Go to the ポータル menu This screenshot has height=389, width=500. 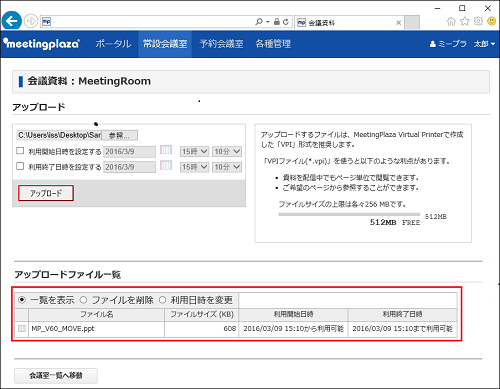[113, 44]
